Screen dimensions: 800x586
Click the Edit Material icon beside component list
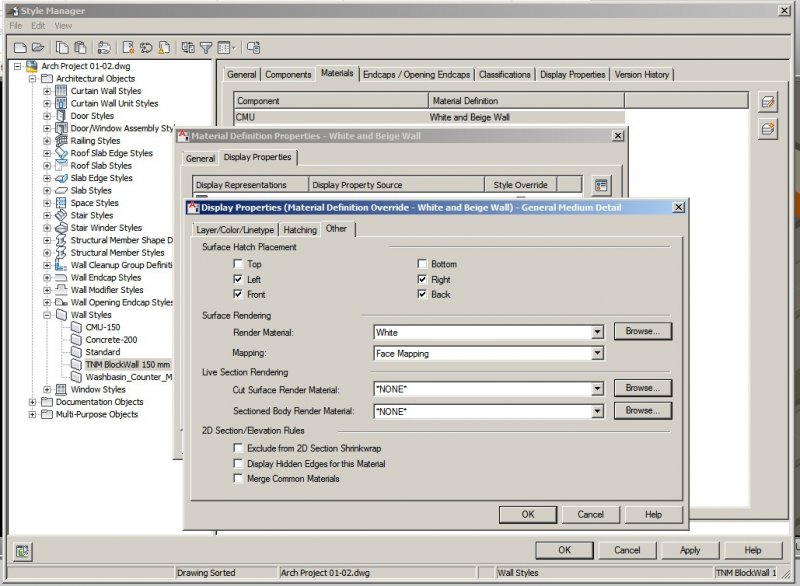(768, 102)
